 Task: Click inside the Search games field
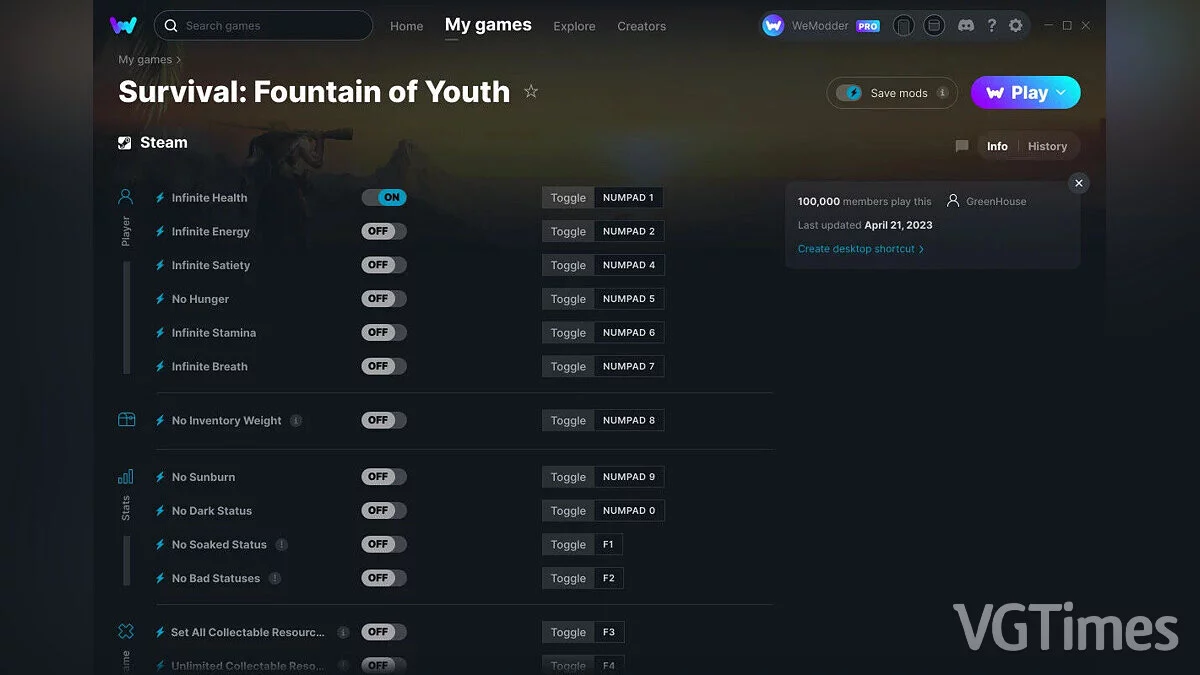tap(263, 25)
